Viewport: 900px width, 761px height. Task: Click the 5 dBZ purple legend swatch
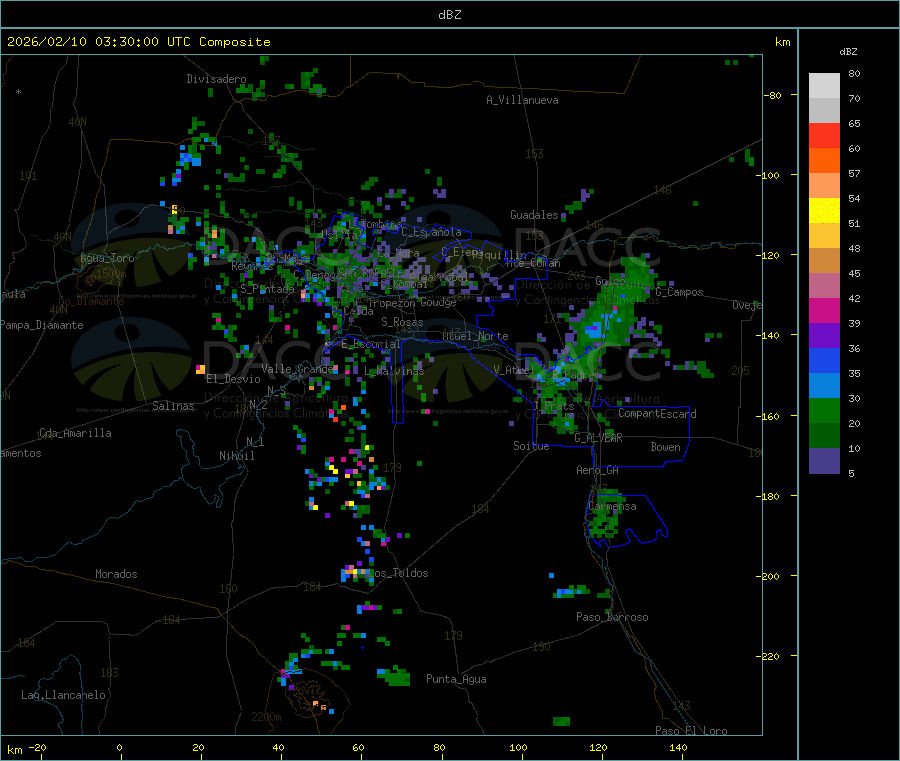[824, 461]
